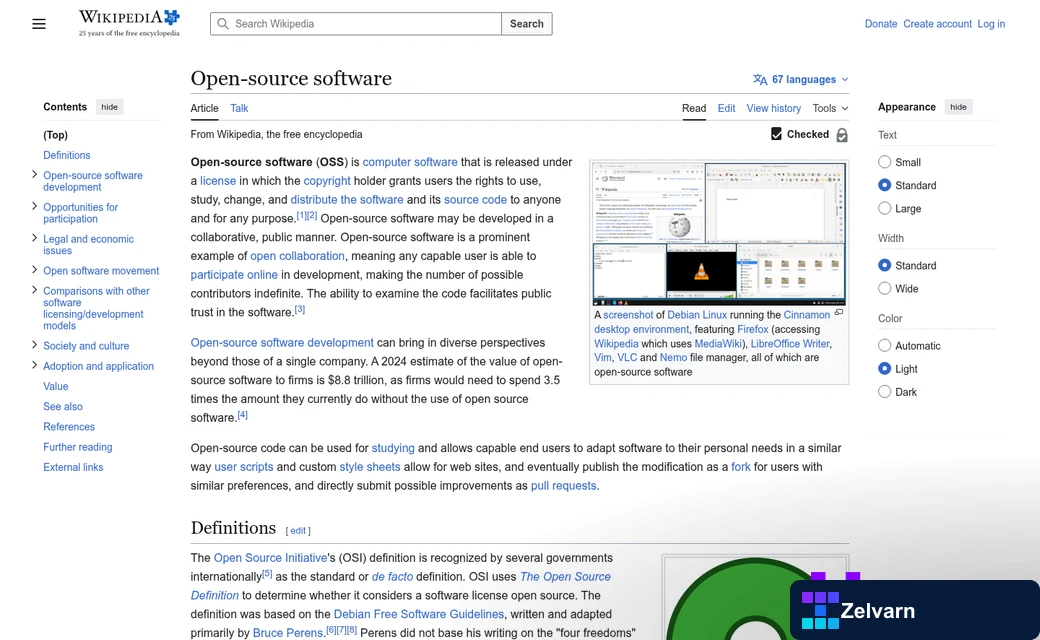Click the page protection lock icon
The height and width of the screenshot is (640, 1040).
tap(842, 135)
